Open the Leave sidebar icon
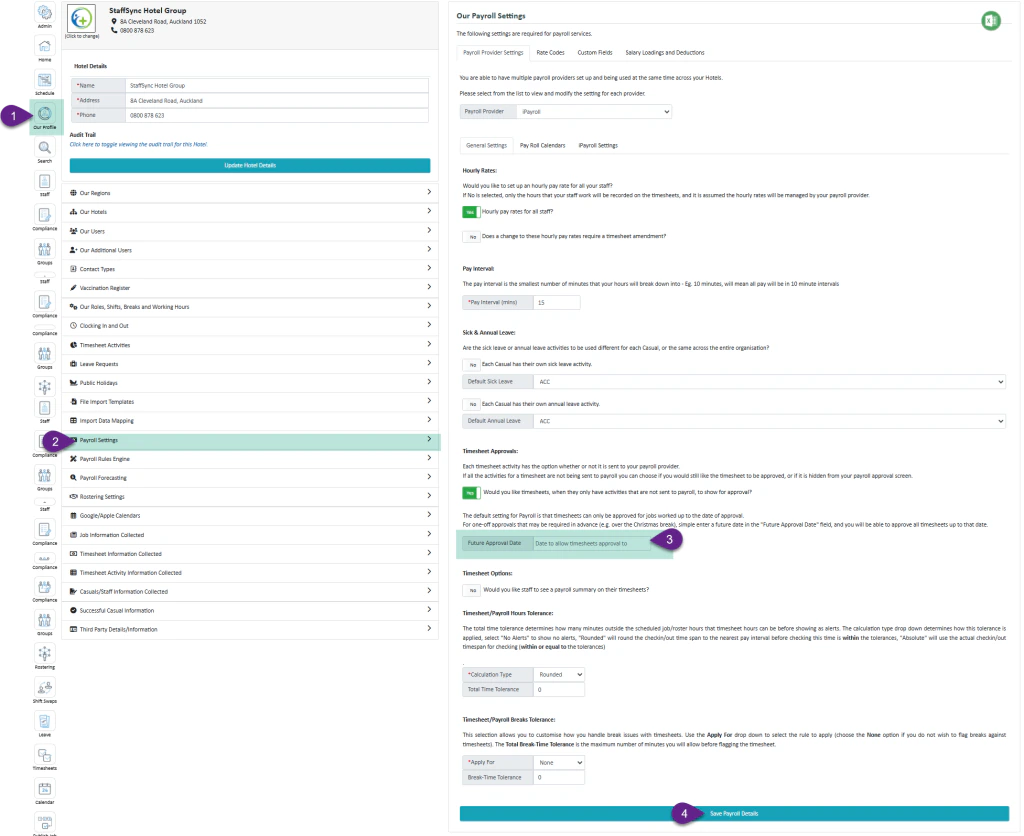Screen dimensions: 1024x836 coord(44,721)
